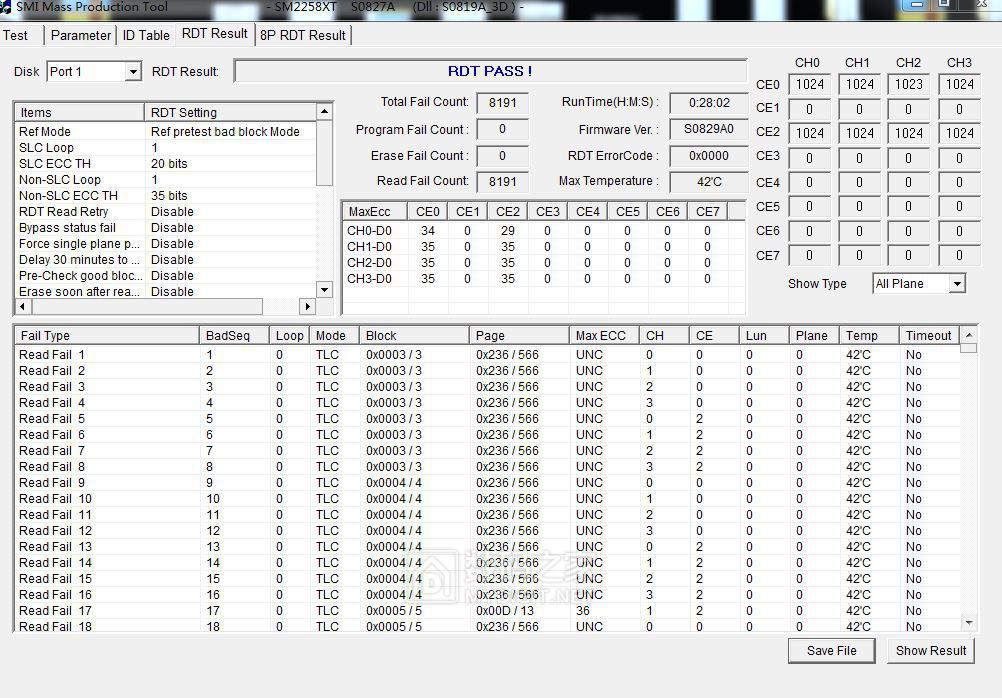Click the Show Result button
Viewport: 1002px width, 698px height.
(x=930, y=650)
